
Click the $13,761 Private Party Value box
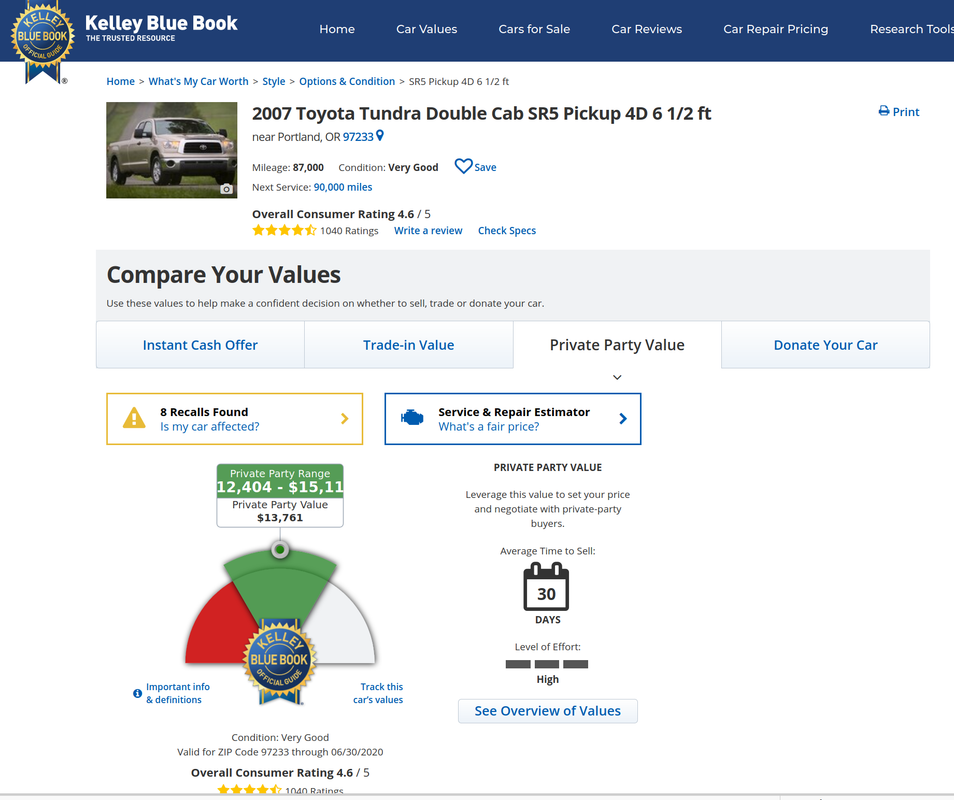click(x=280, y=512)
